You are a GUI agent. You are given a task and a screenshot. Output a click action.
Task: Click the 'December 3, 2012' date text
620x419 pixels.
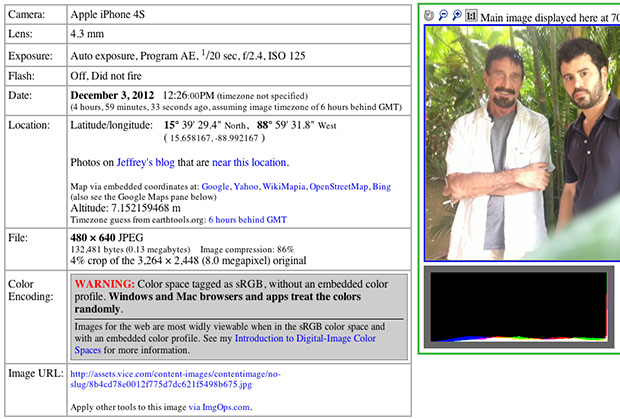pyautogui.click(x=112, y=95)
